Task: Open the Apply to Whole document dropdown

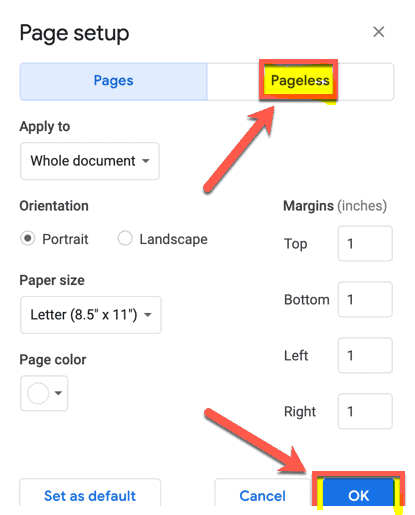Action: click(x=90, y=161)
